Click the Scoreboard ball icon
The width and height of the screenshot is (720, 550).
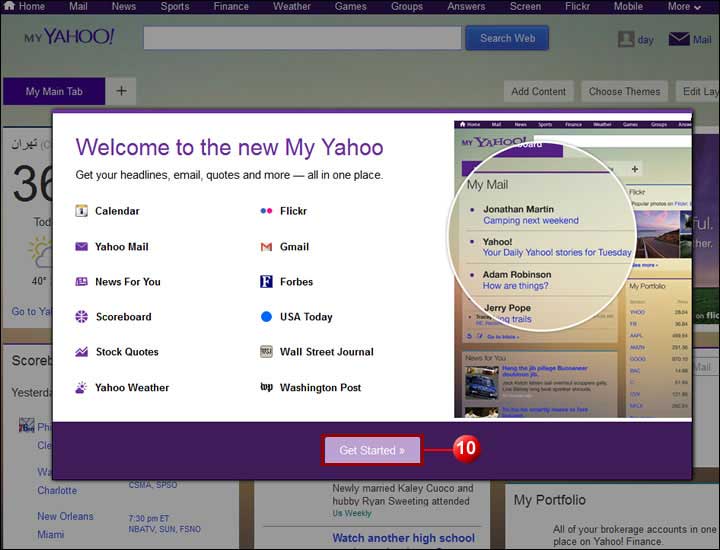pyautogui.click(x=81, y=316)
